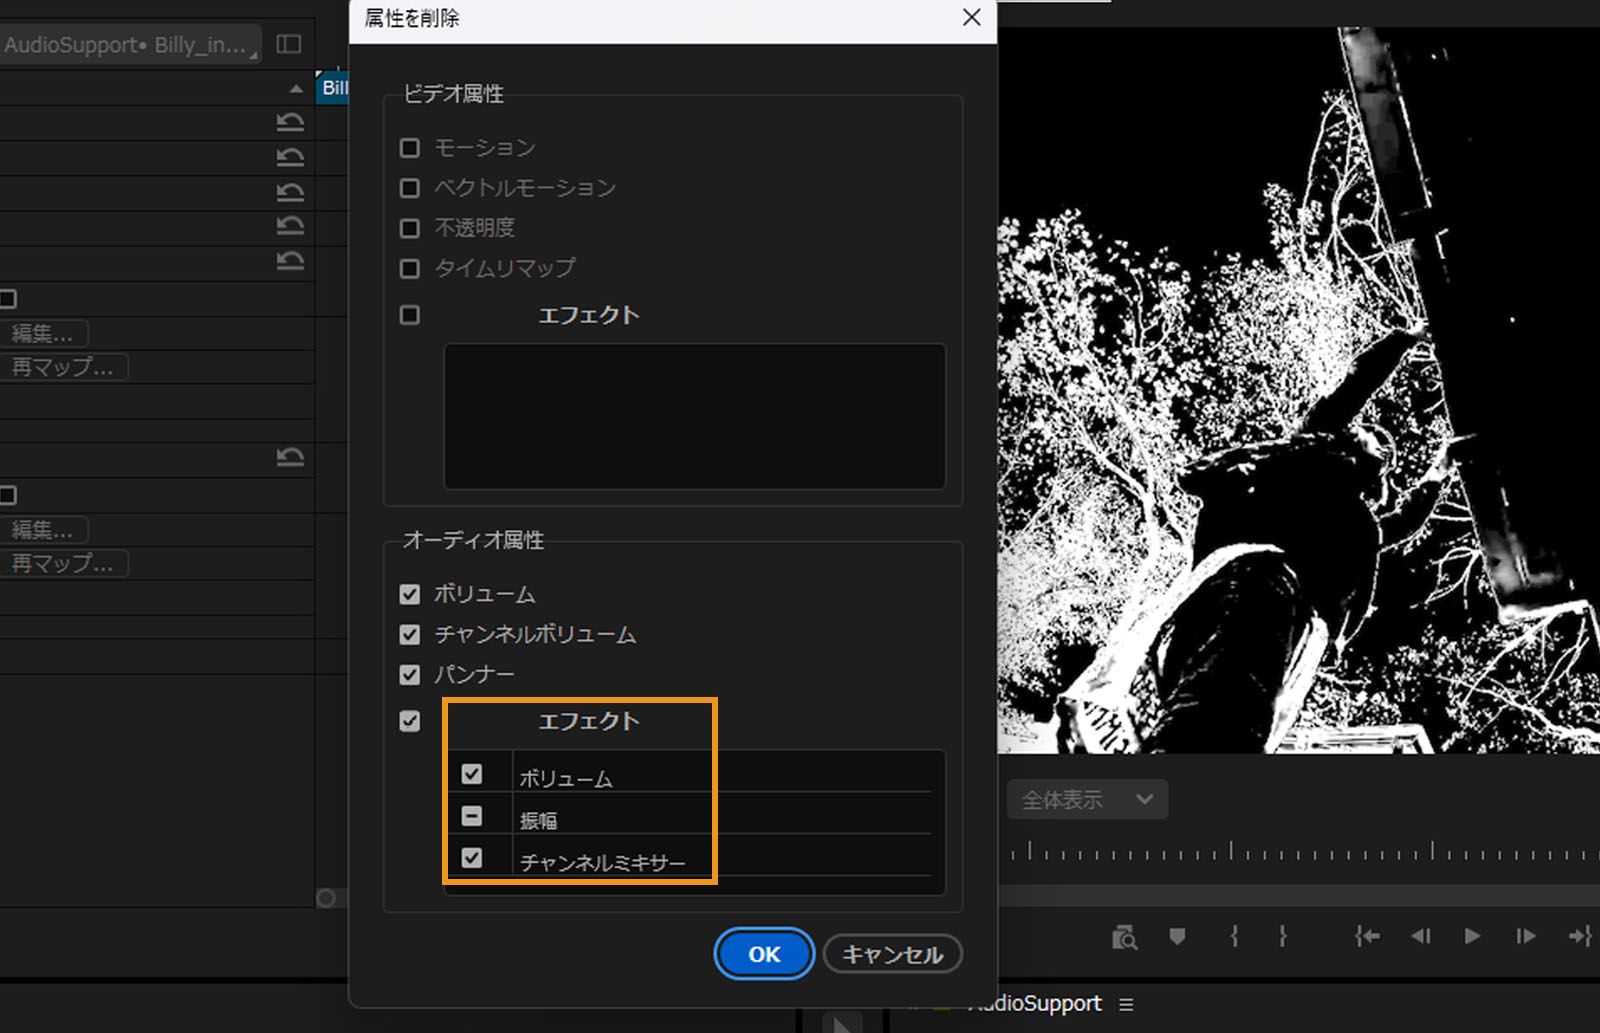This screenshot has height=1033, width=1600.
Task: Uncheck the ボリューム box directly under オーディオ属性
Action: [x=409, y=594]
